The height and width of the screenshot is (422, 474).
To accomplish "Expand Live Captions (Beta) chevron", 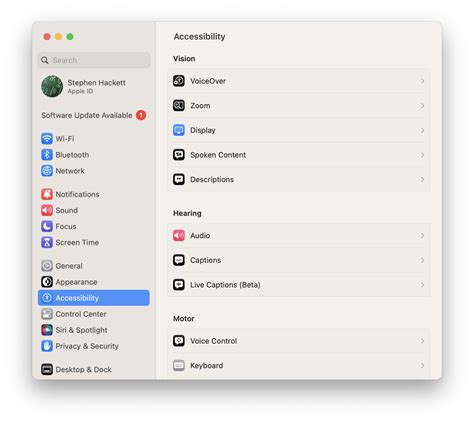I will coord(422,285).
